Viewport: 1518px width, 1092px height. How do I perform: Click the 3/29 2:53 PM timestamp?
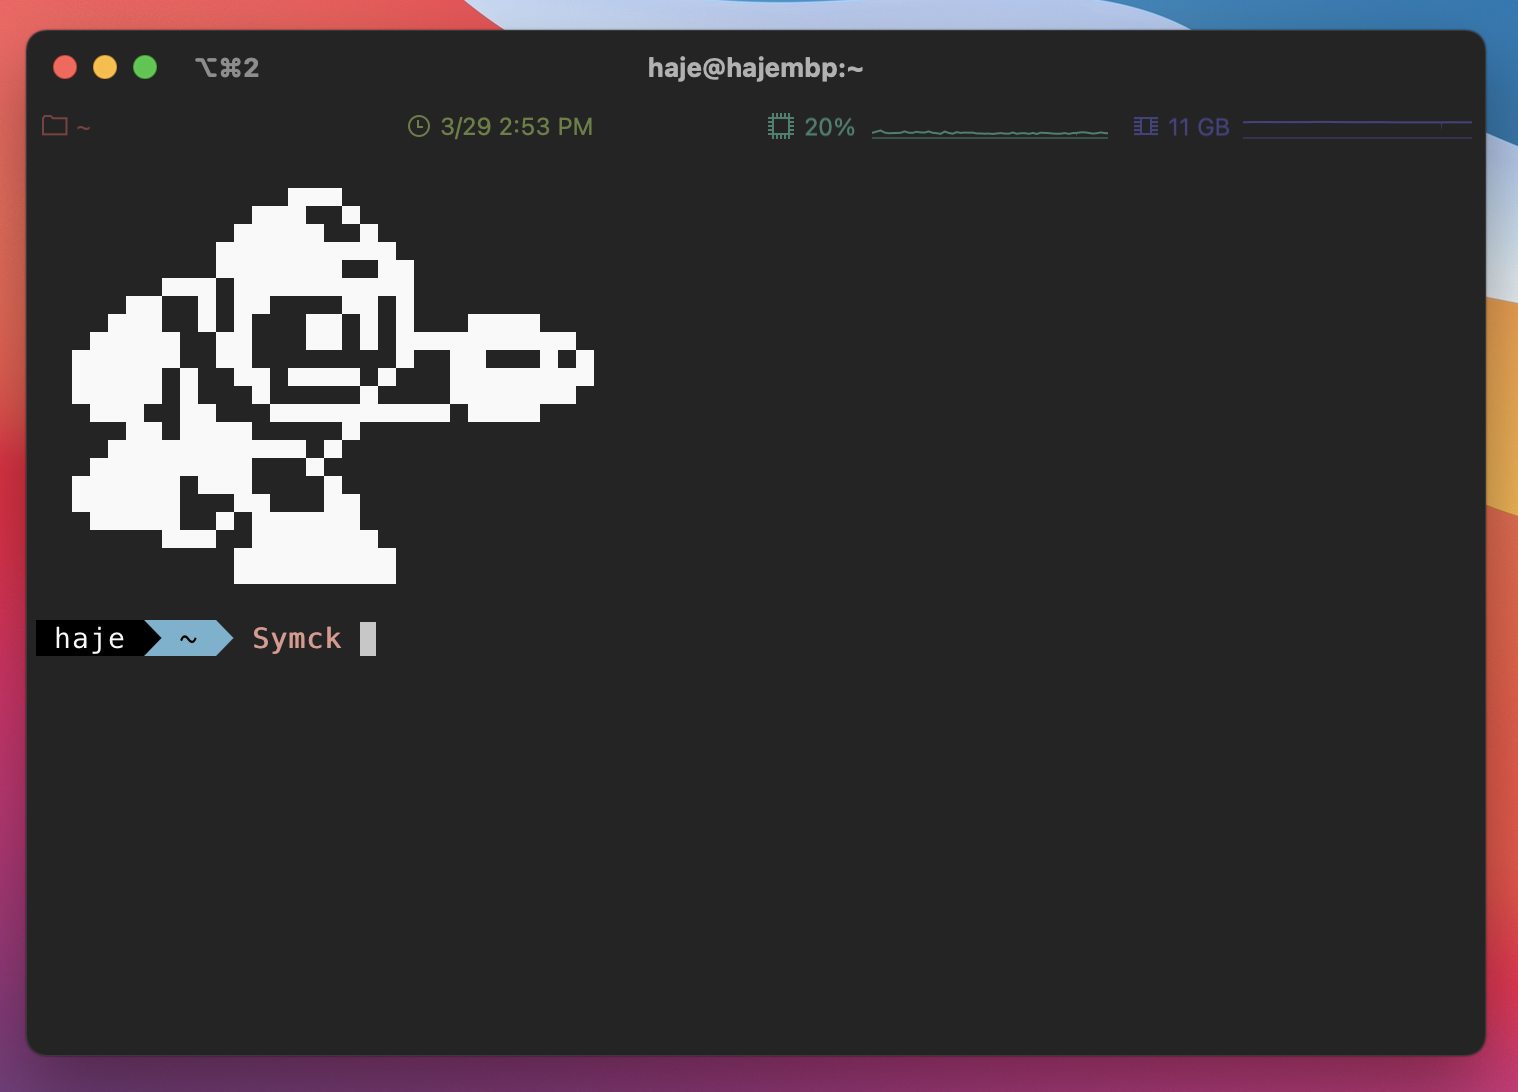(x=515, y=126)
